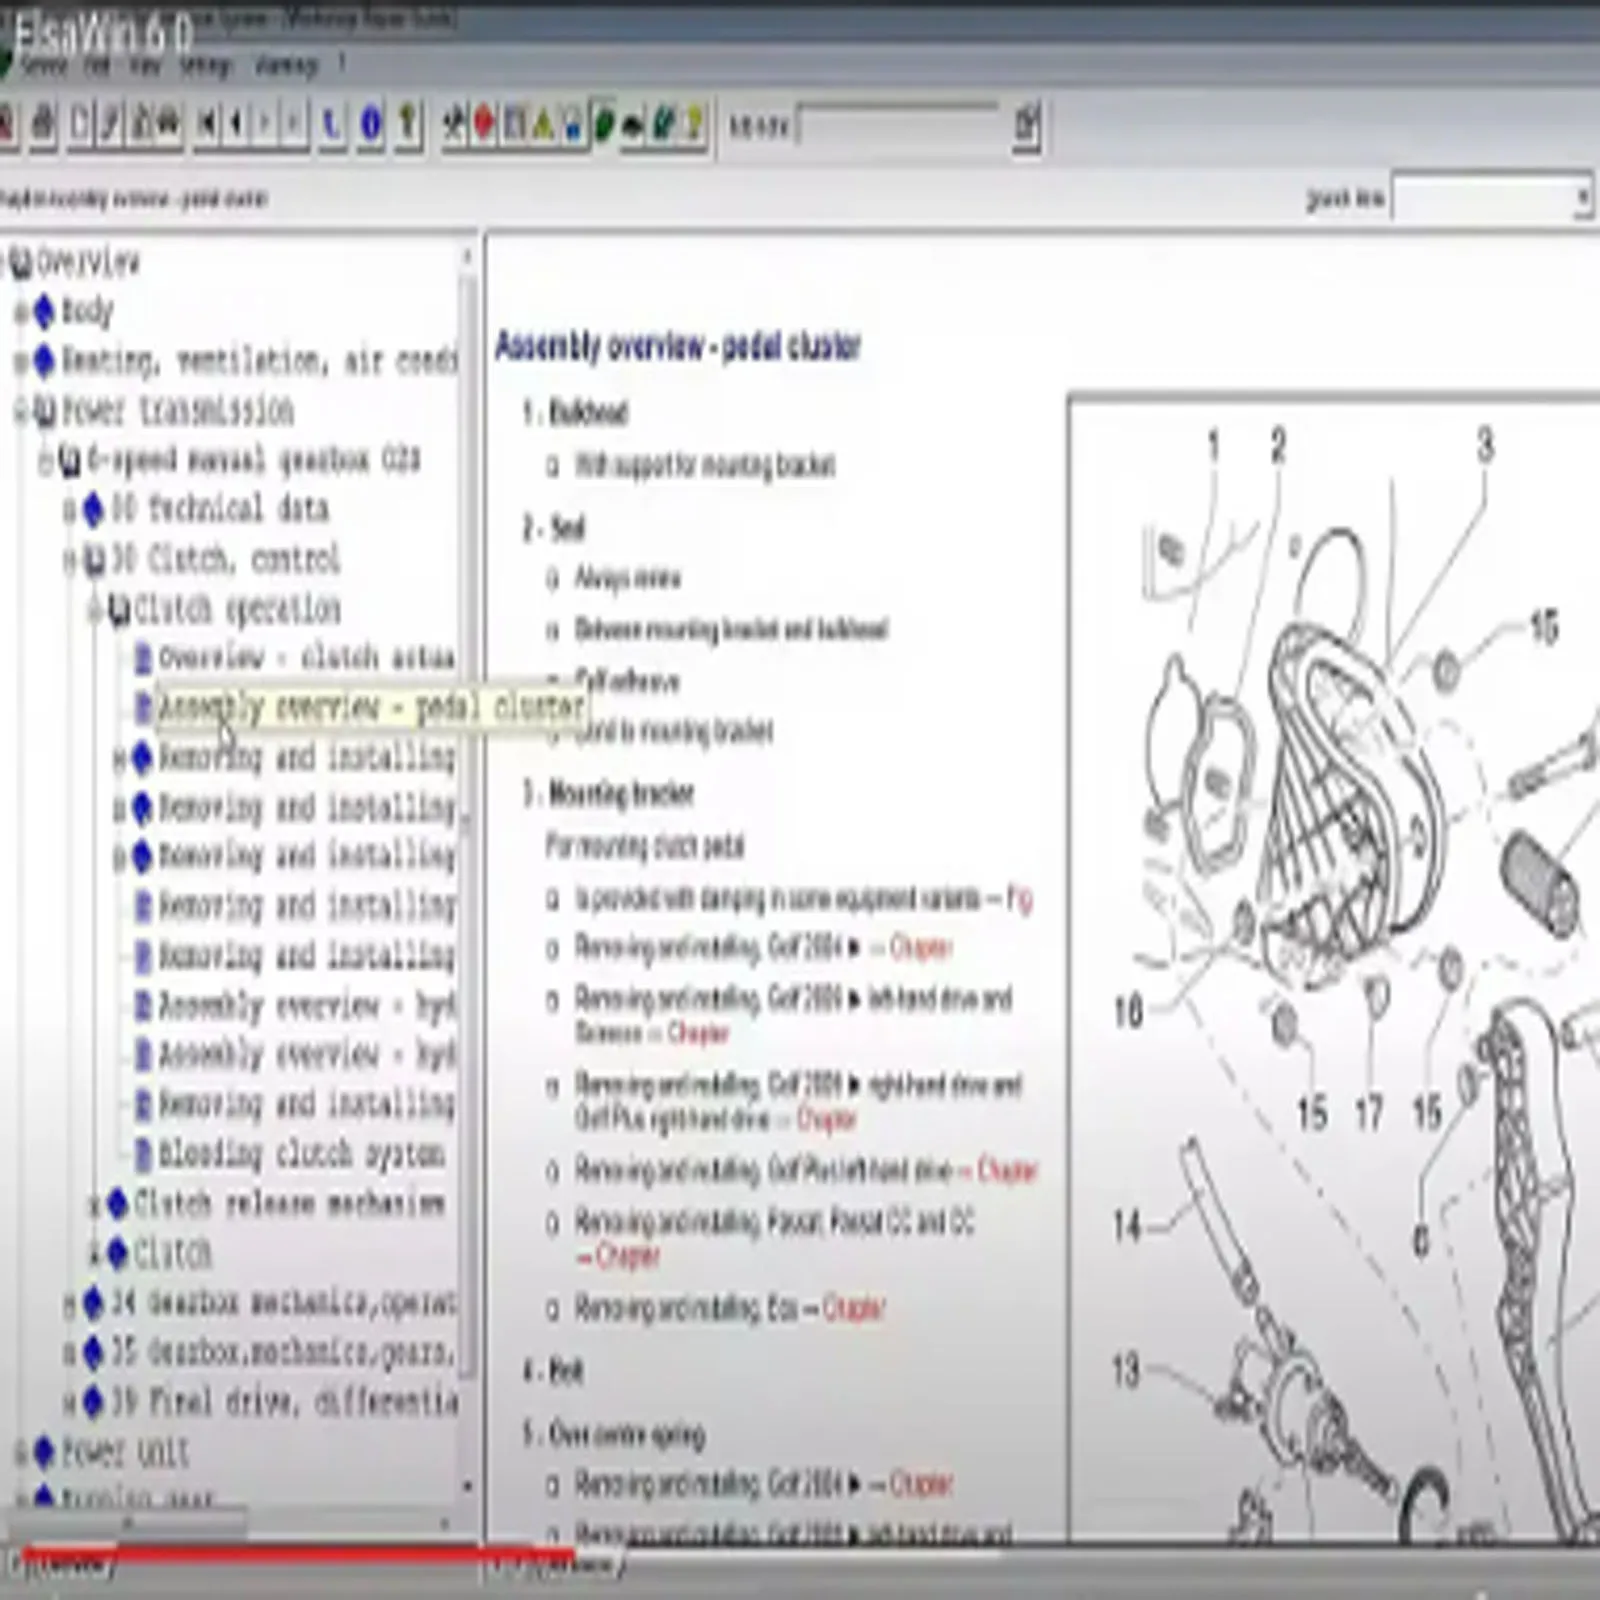Click the blue L toolbar icon

[x=331, y=125]
